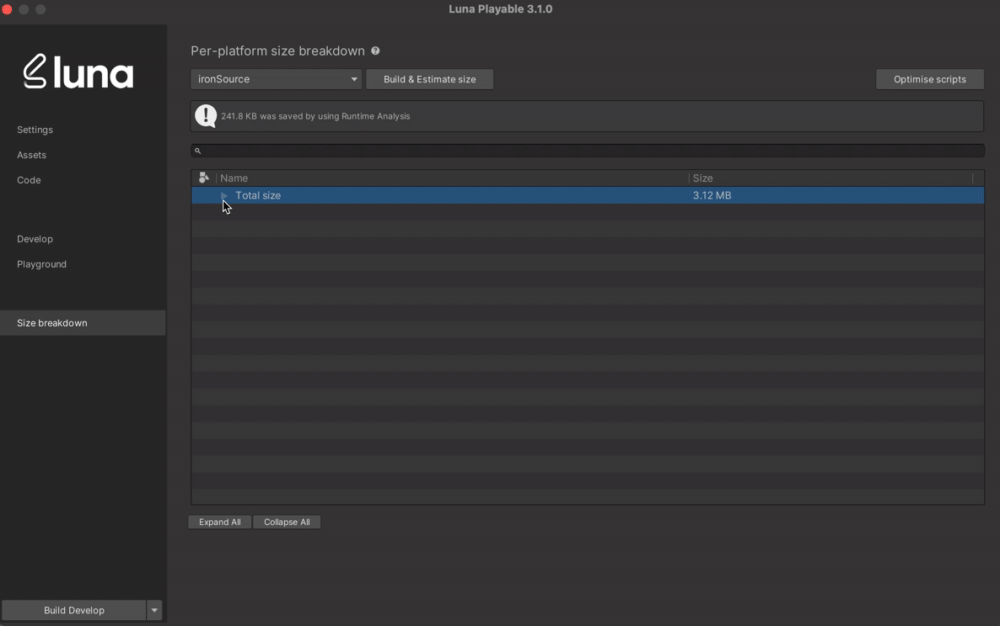The width and height of the screenshot is (1000, 626).
Task: Click the Optimise scripts button
Action: (929, 79)
